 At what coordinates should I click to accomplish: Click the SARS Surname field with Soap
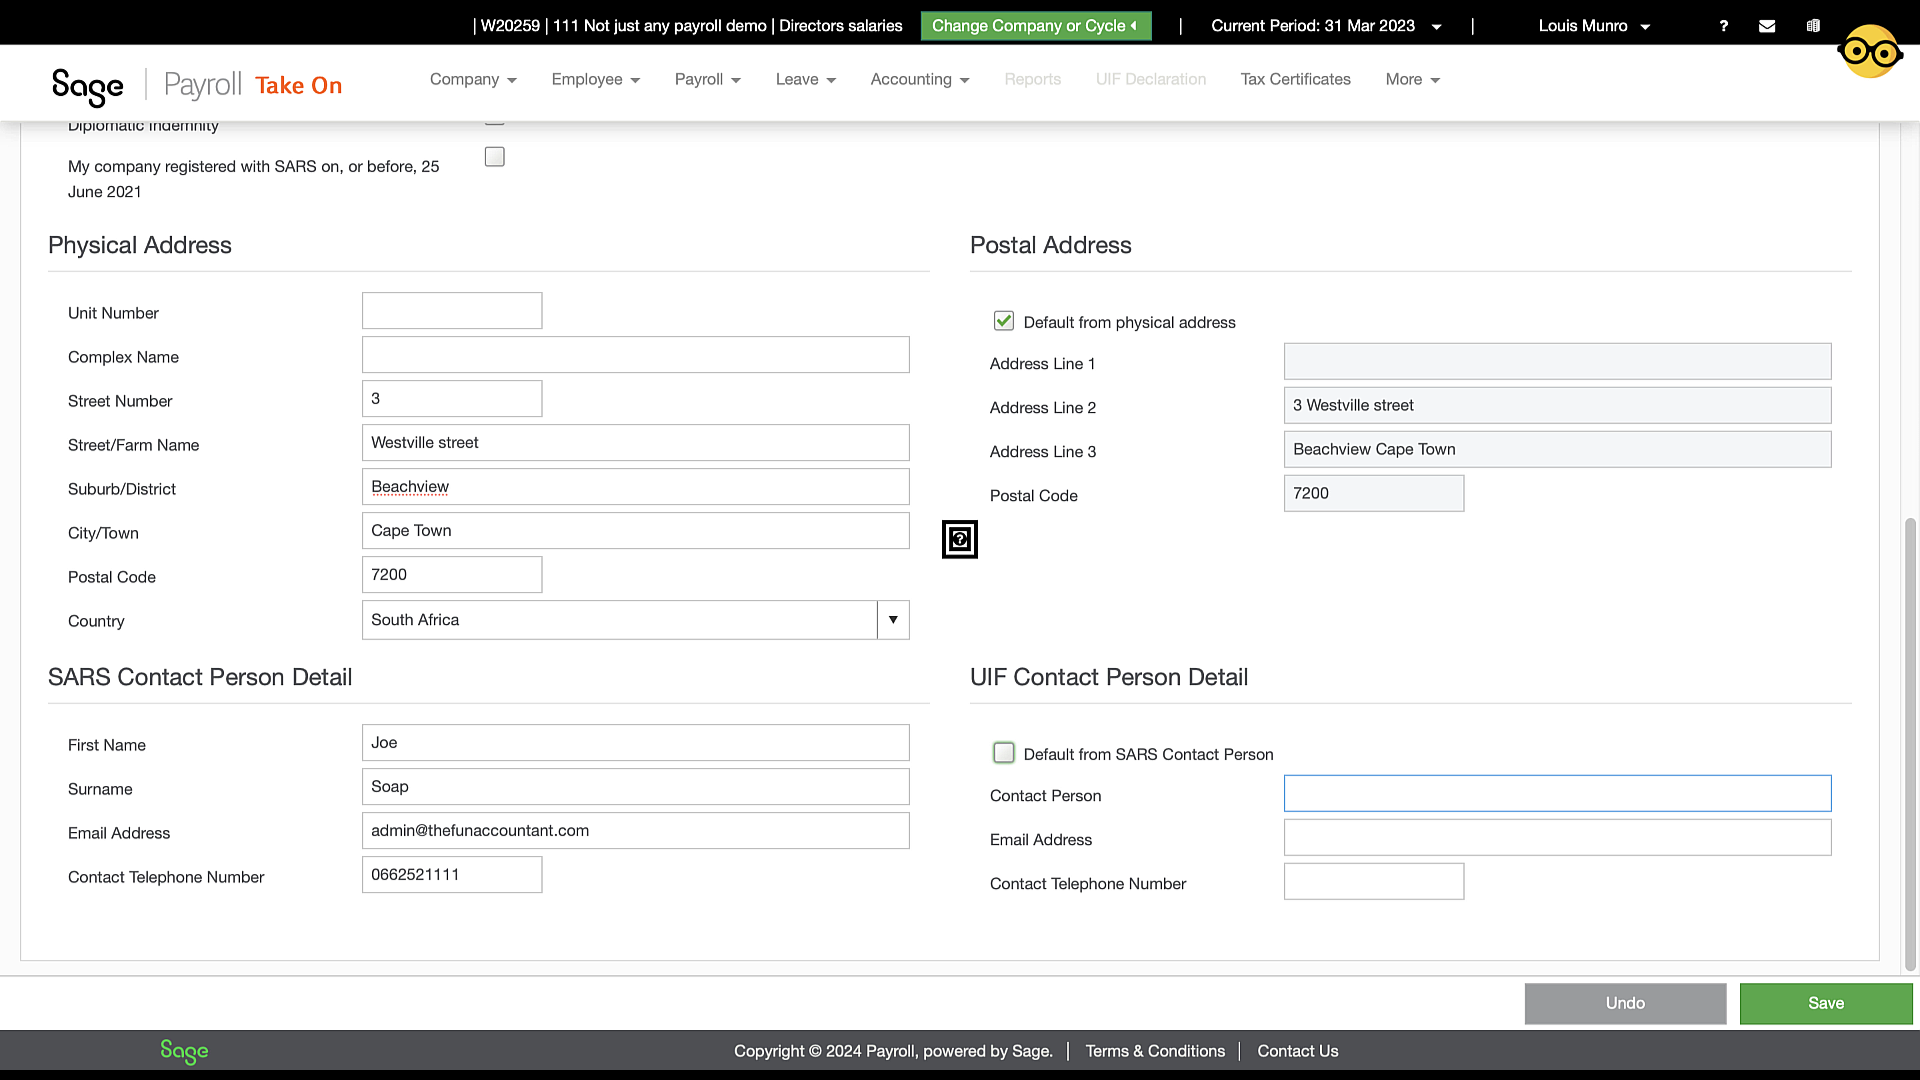[x=636, y=787]
